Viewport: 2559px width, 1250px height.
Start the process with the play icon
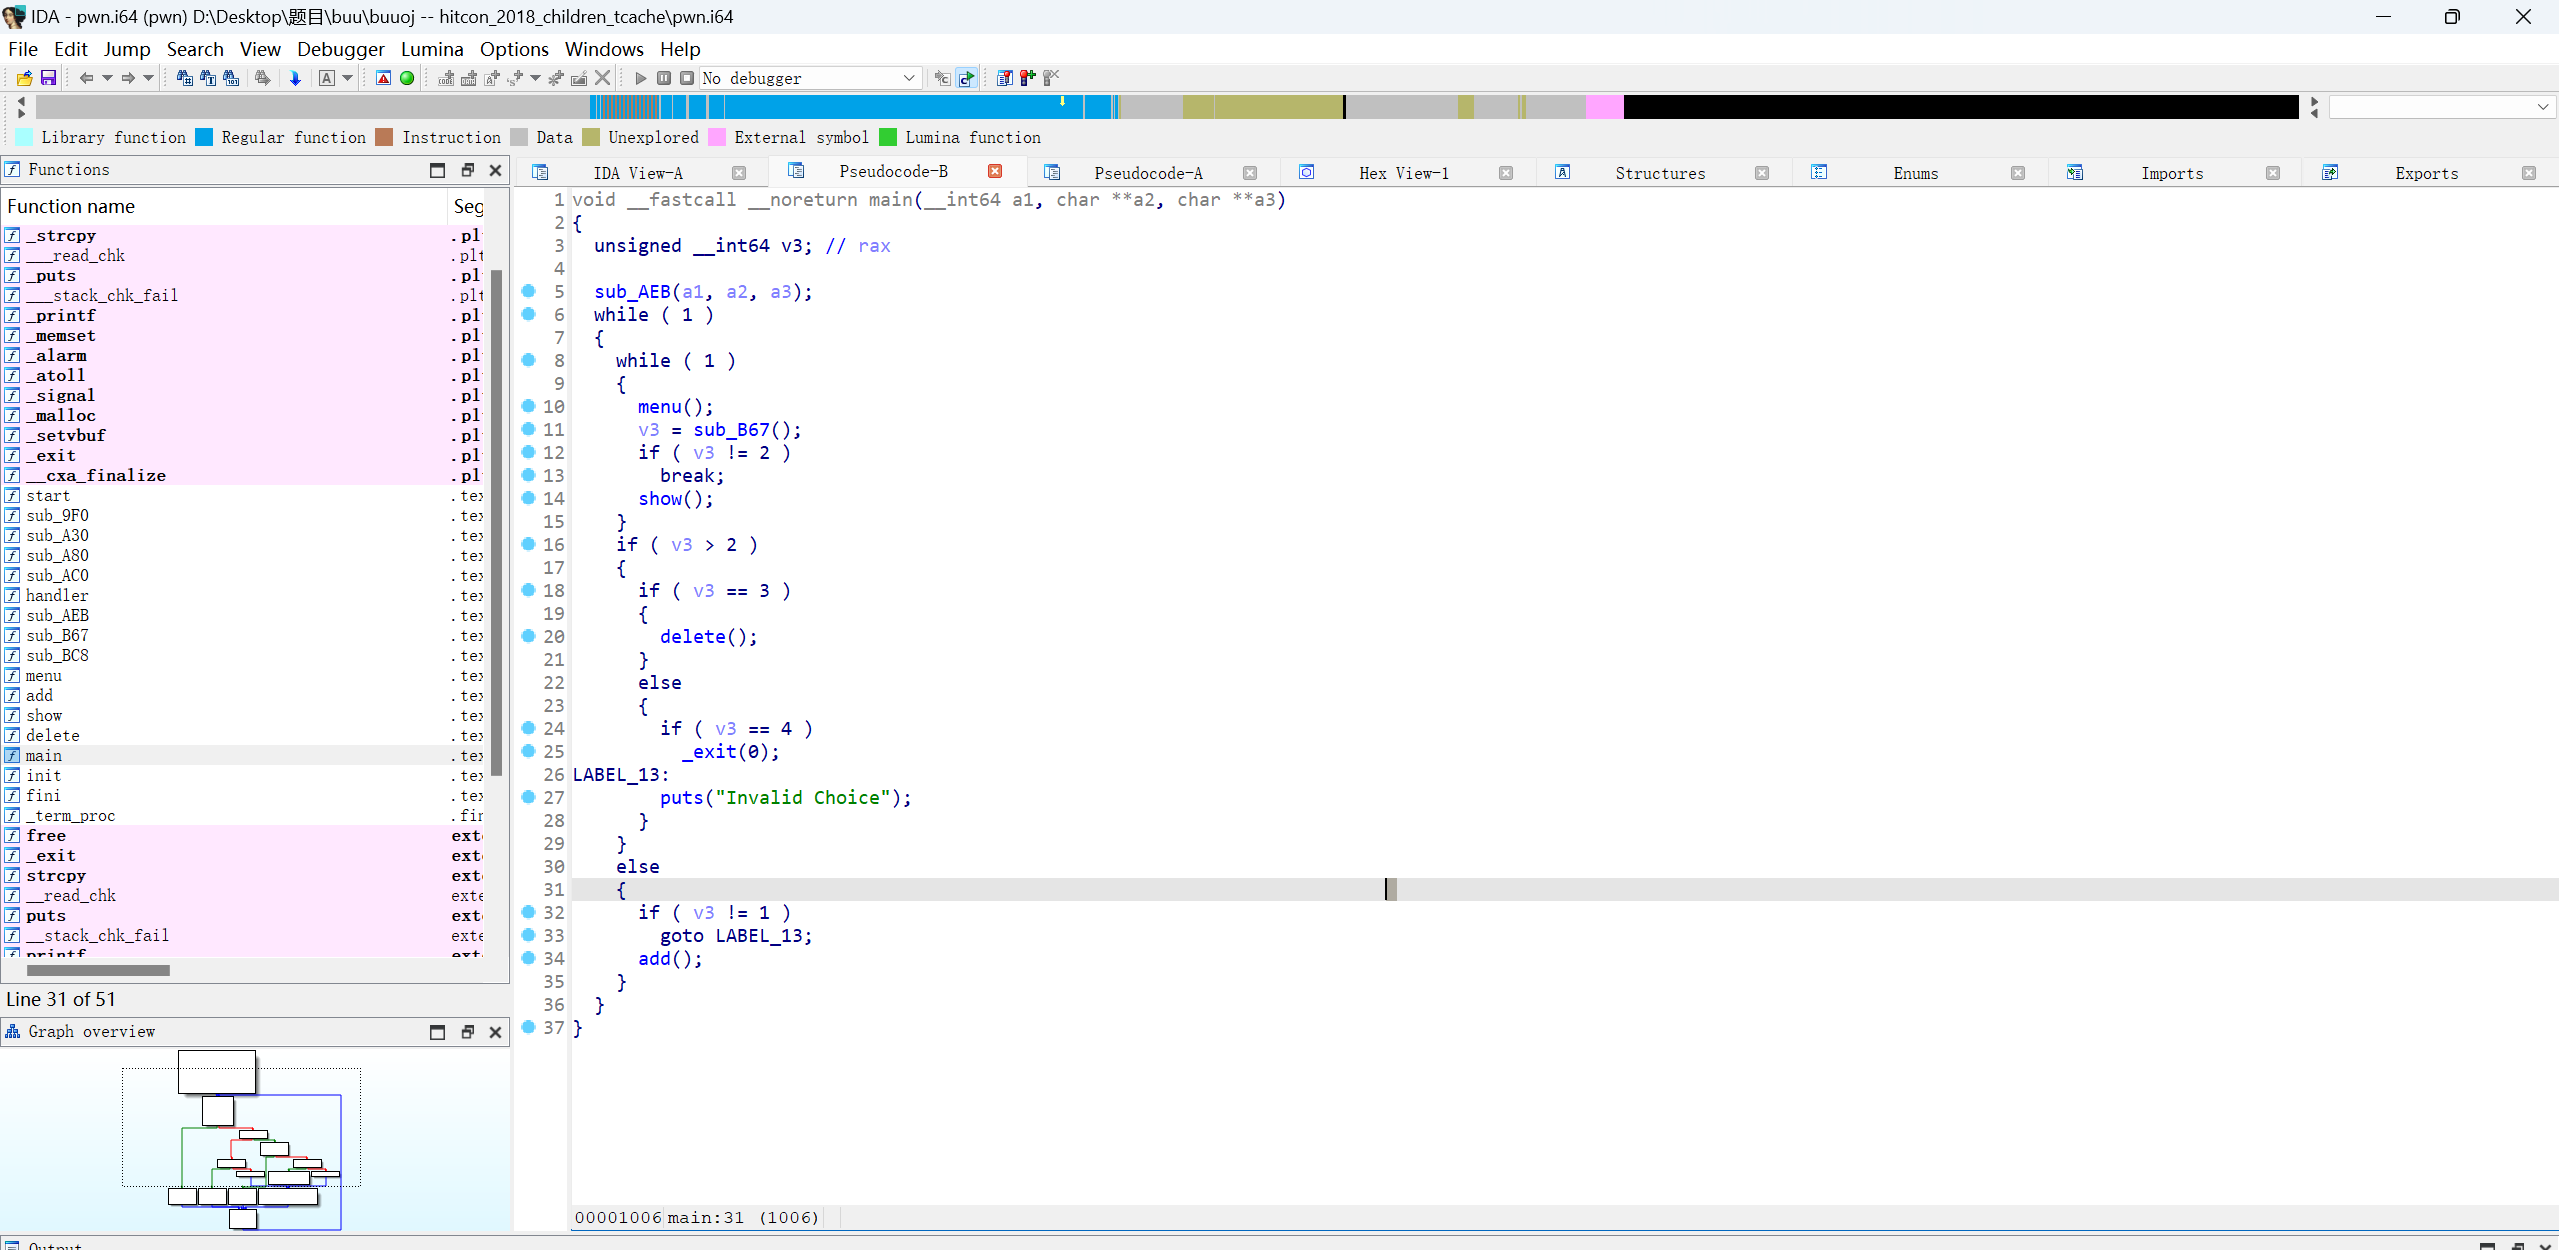click(641, 78)
